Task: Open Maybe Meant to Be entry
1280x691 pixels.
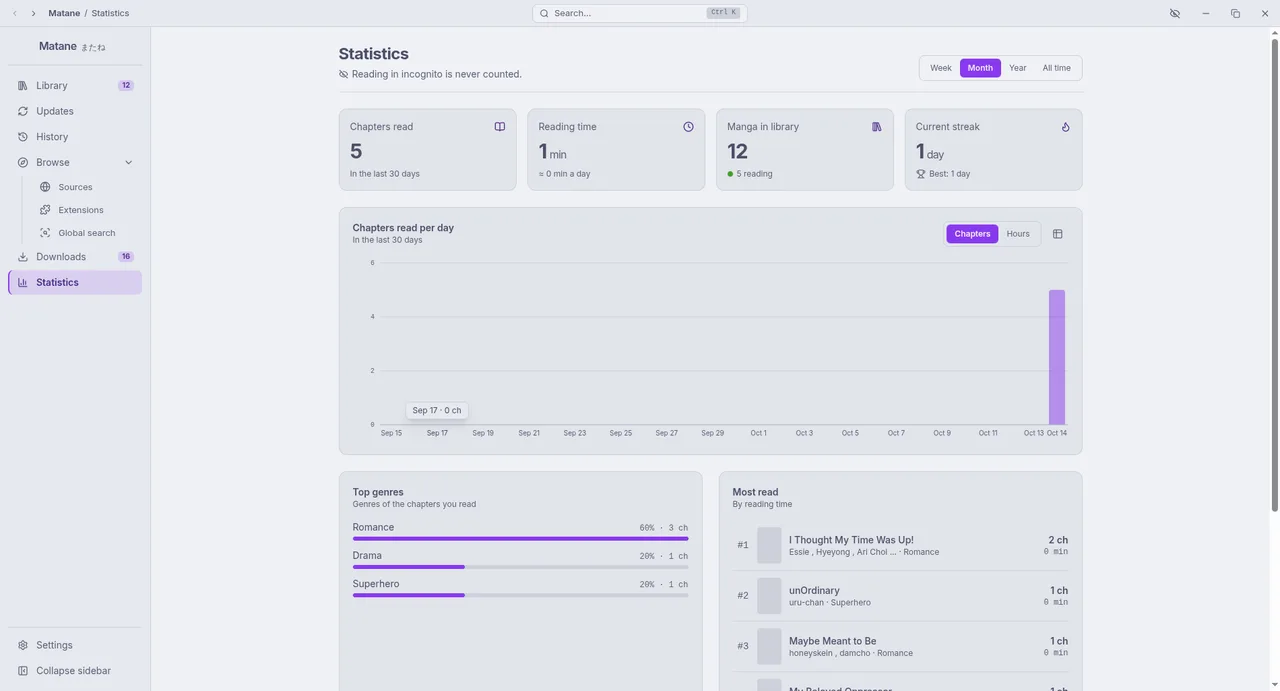Action: (x=901, y=646)
